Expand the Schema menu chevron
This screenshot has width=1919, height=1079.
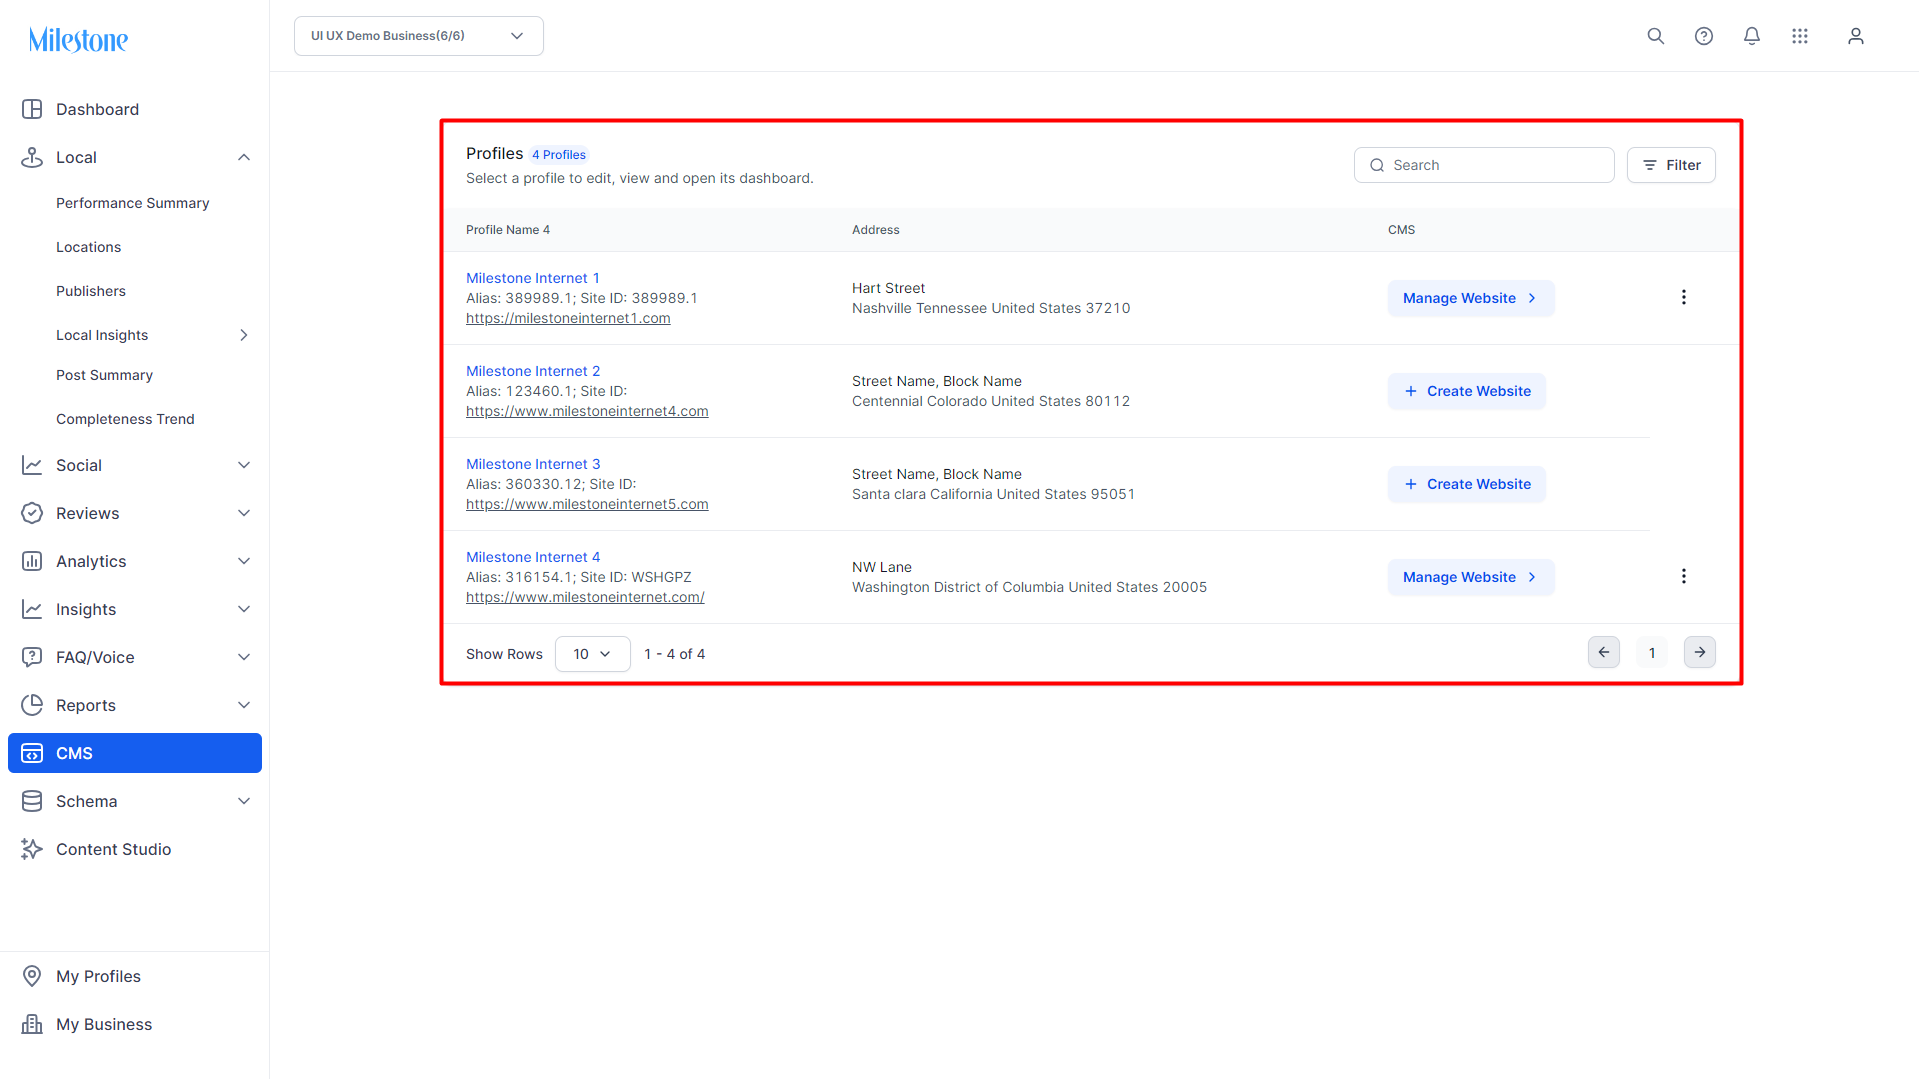(x=244, y=801)
